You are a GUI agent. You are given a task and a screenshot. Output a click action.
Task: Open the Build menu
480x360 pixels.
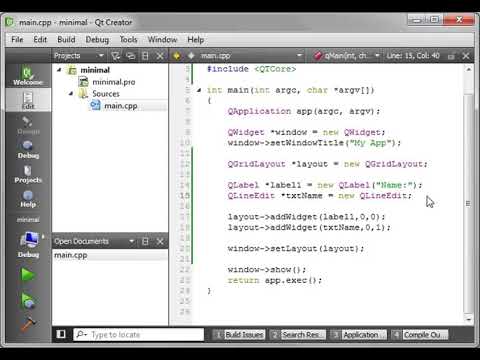pos(66,40)
